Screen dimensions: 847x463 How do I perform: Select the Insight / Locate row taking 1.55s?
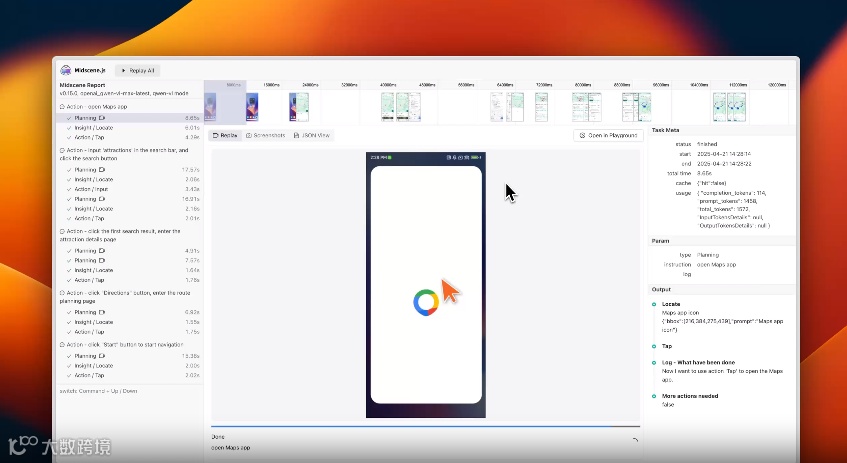(x=130, y=322)
